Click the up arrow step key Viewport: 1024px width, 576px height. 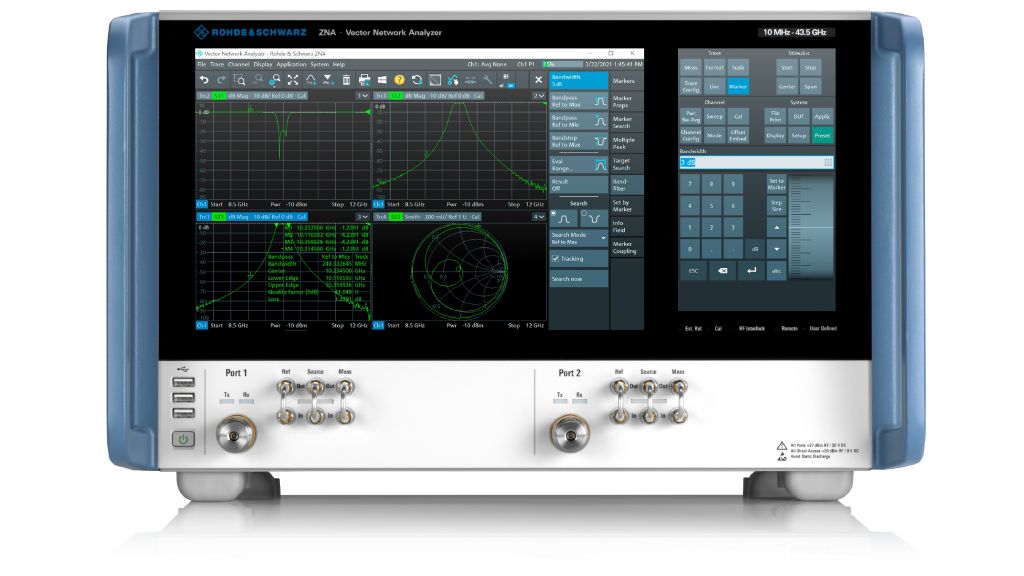pyautogui.click(x=776, y=228)
